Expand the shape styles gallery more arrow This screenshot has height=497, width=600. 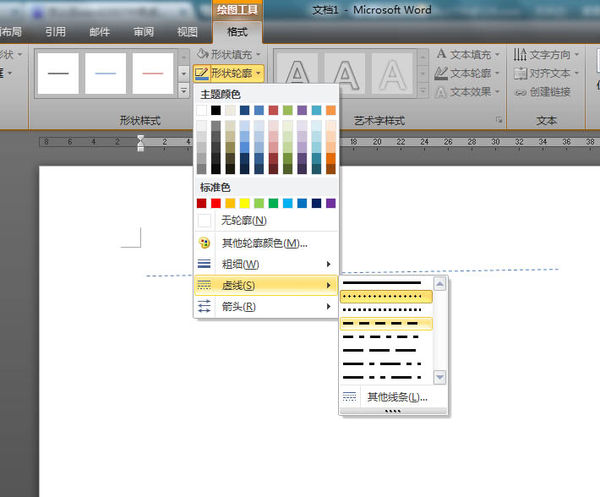pos(184,90)
